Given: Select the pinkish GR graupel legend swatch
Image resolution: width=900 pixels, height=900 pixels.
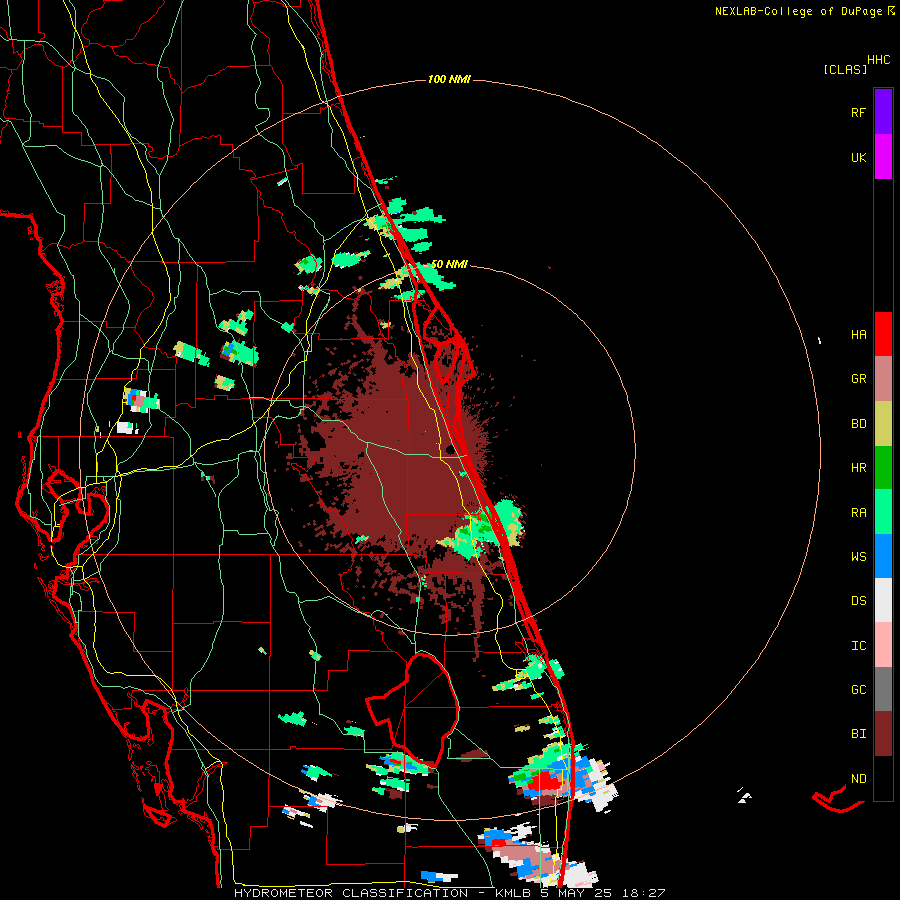Looking at the screenshot, I should click(x=883, y=379).
